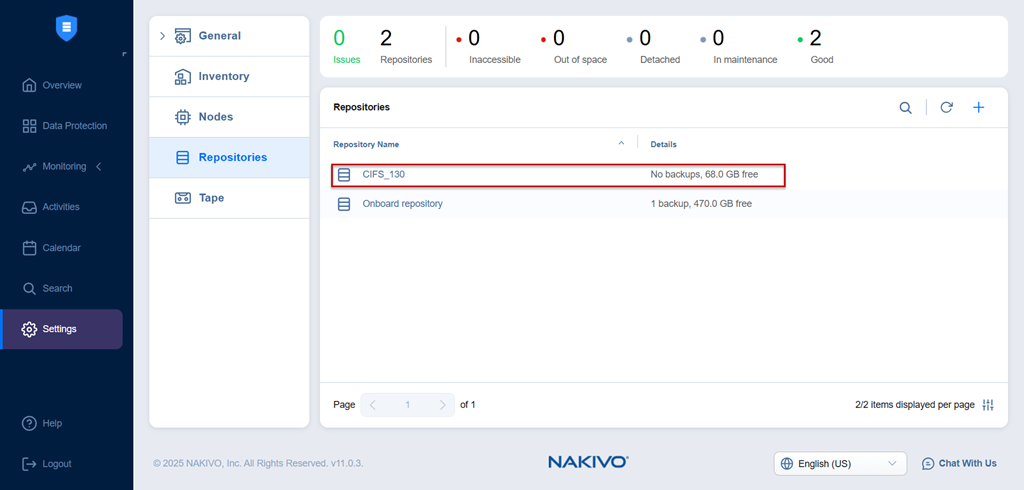This screenshot has height=490, width=1024.
Task: Click '1 backup, 470.0 GB free' text
Action: [x=701, y=204]
